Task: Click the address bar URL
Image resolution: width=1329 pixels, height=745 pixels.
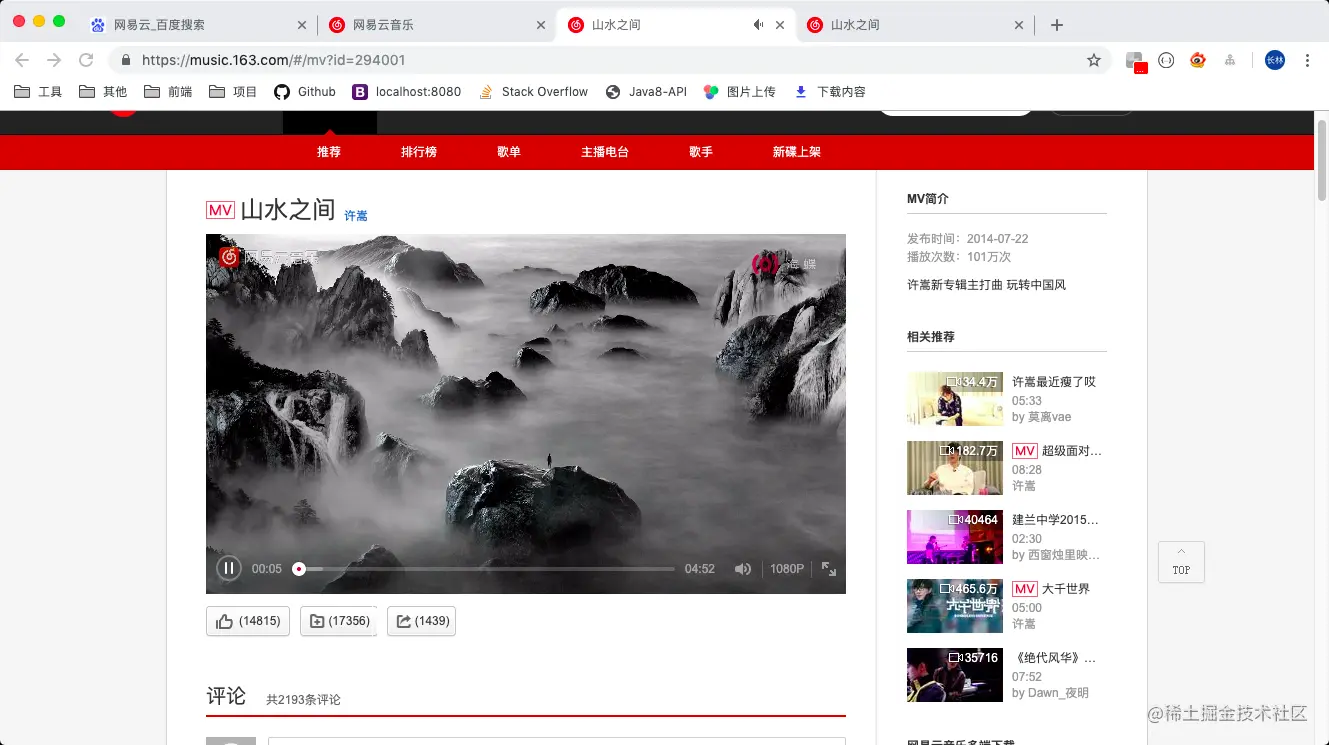Action: click(273, 60)
